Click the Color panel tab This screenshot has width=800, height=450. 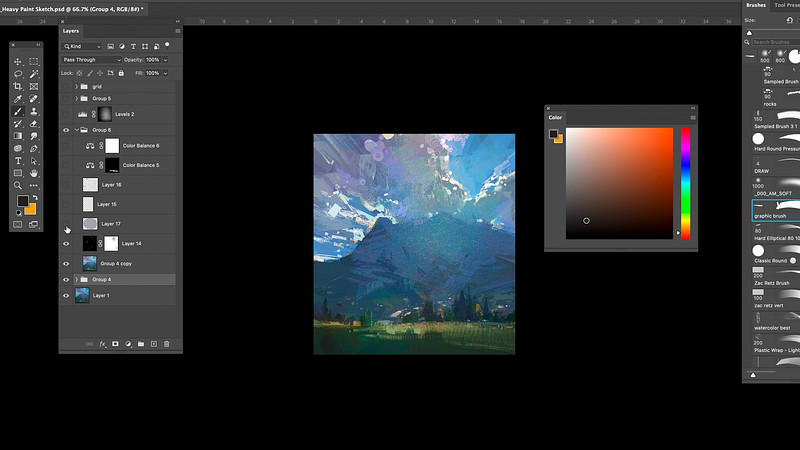click(x=555, y=117)
